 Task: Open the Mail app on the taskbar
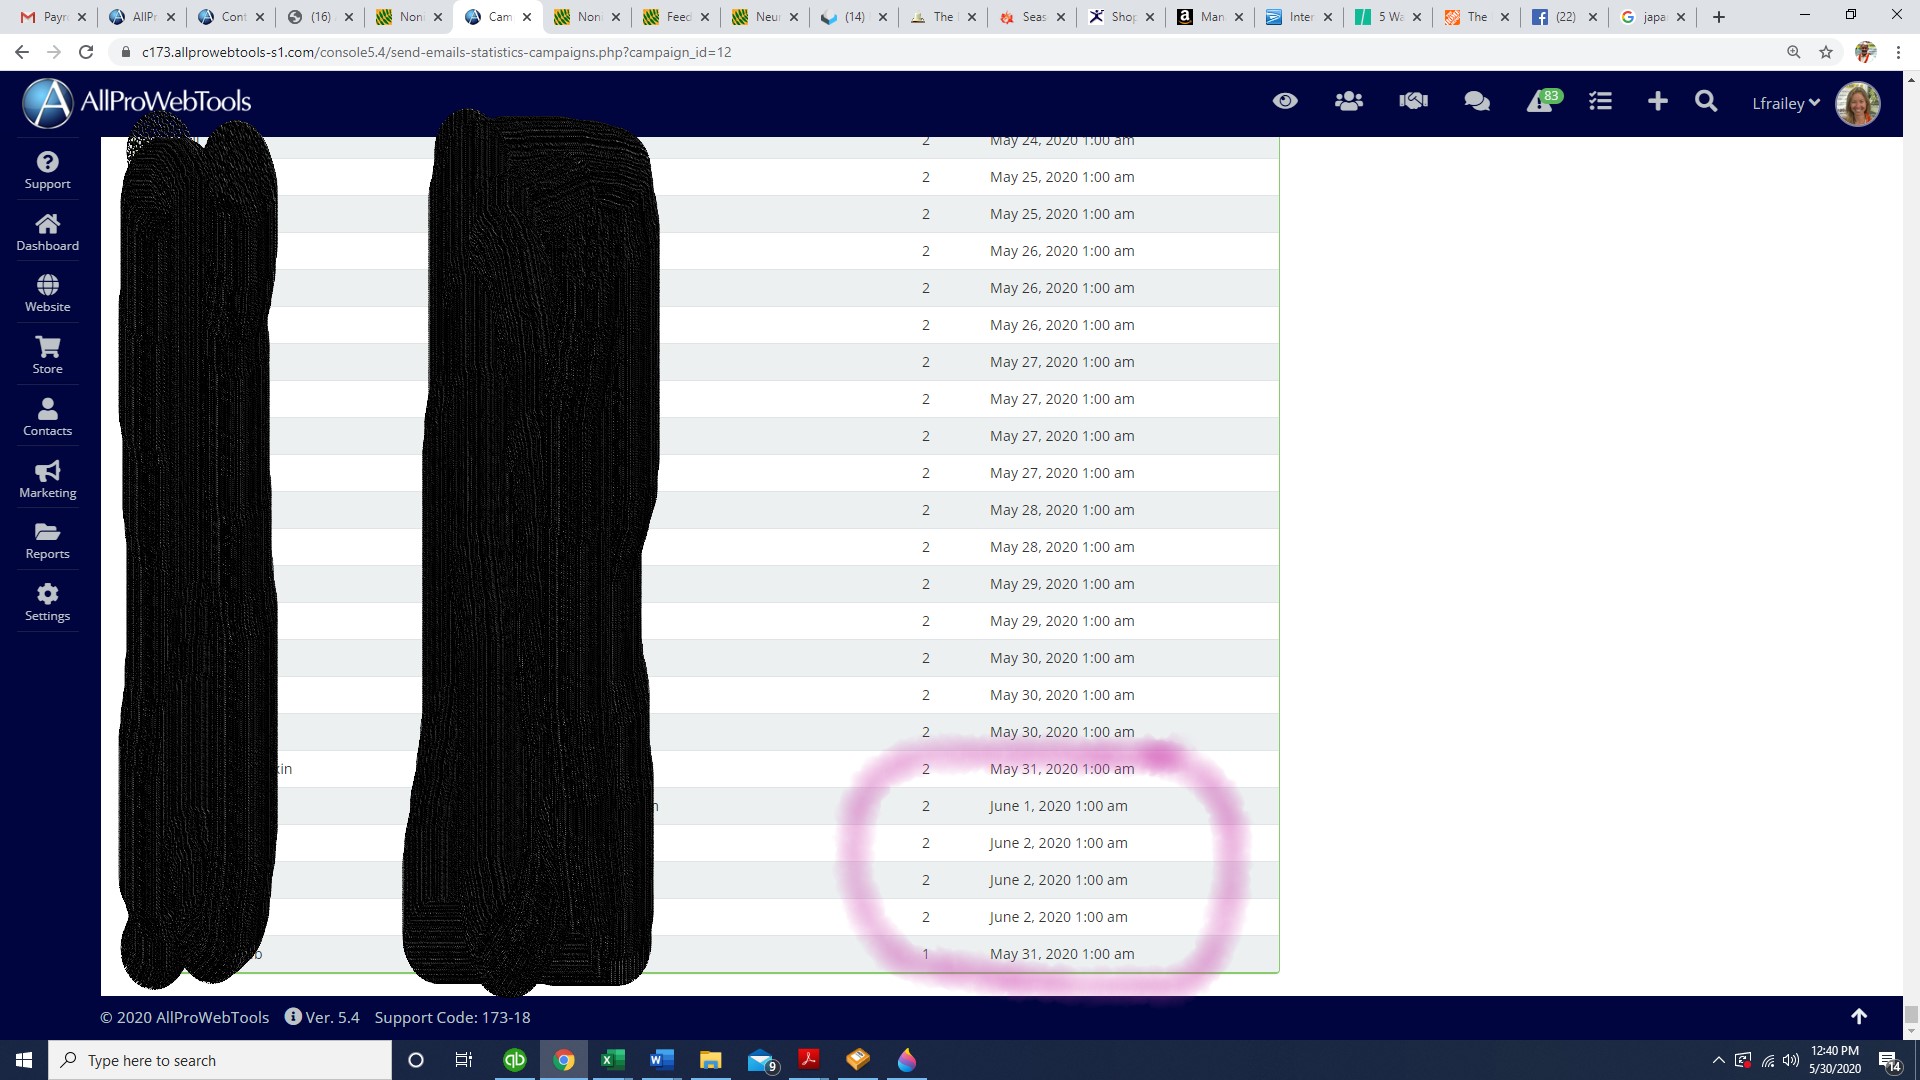pos(761,1060)
